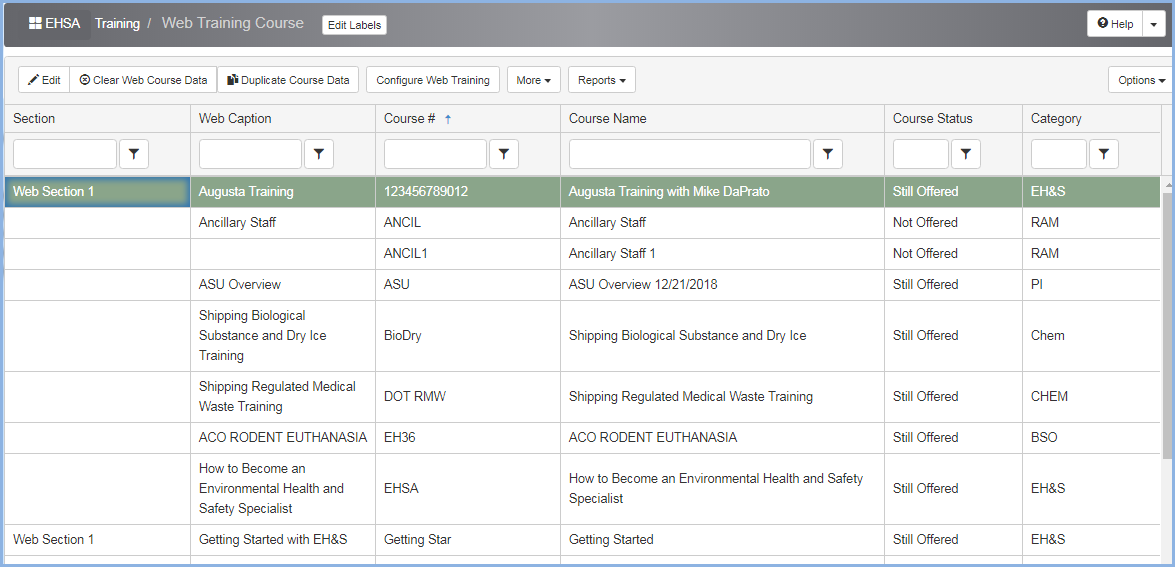Select 'ASU Overview 12/21/2018' course name
This screenshot has height=567, width=1175.
click(722, 285)
